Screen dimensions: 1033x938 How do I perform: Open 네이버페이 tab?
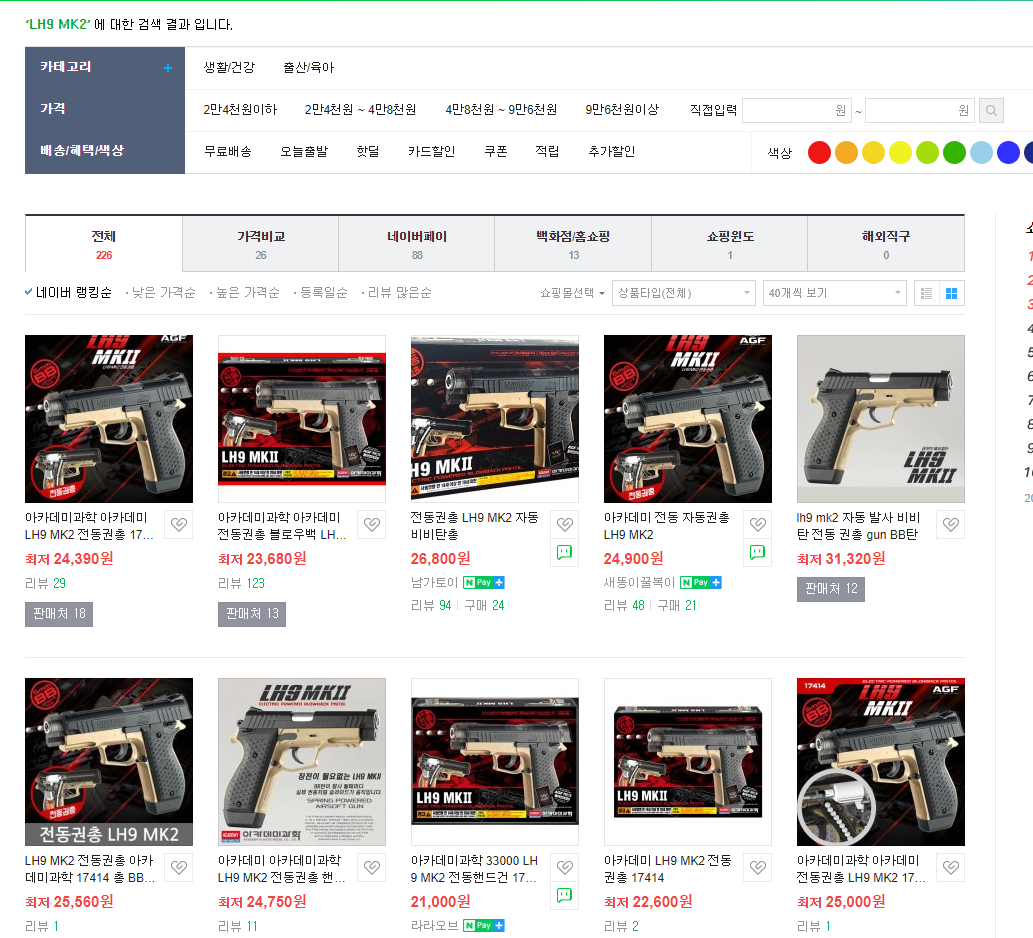tap(417, 244)
